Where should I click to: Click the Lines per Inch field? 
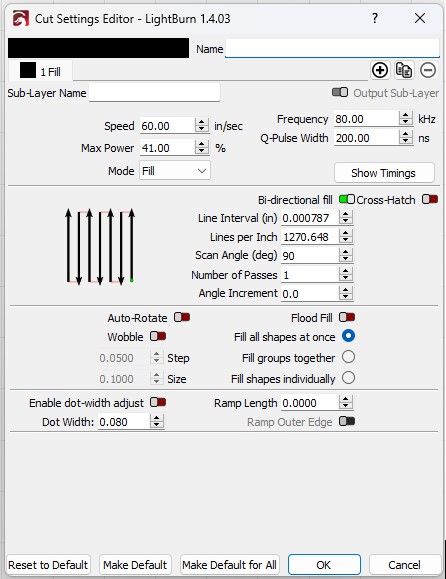[x=309, y=237]
